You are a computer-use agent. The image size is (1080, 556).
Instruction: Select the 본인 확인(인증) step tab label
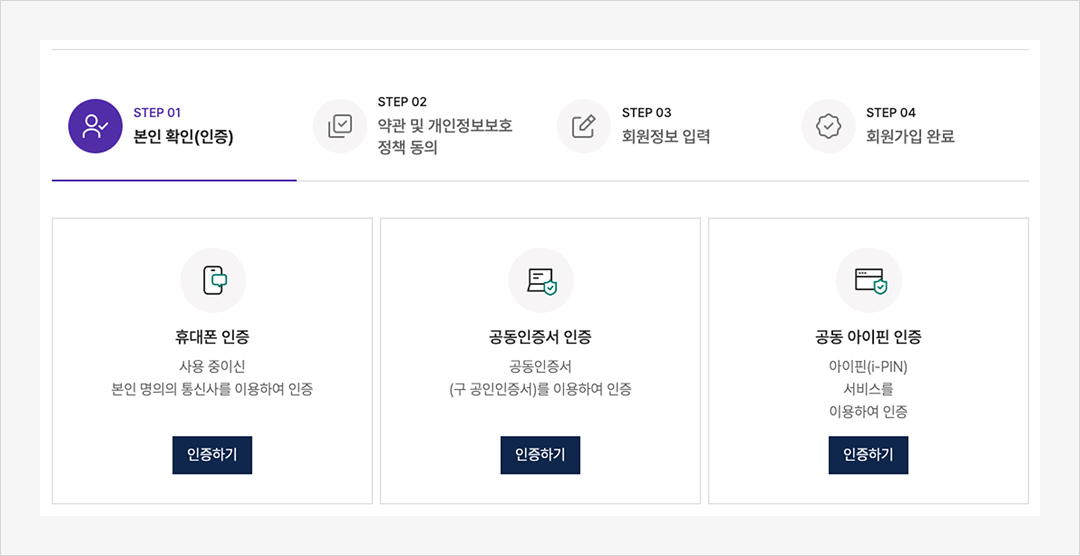click(x=183, y=137)
